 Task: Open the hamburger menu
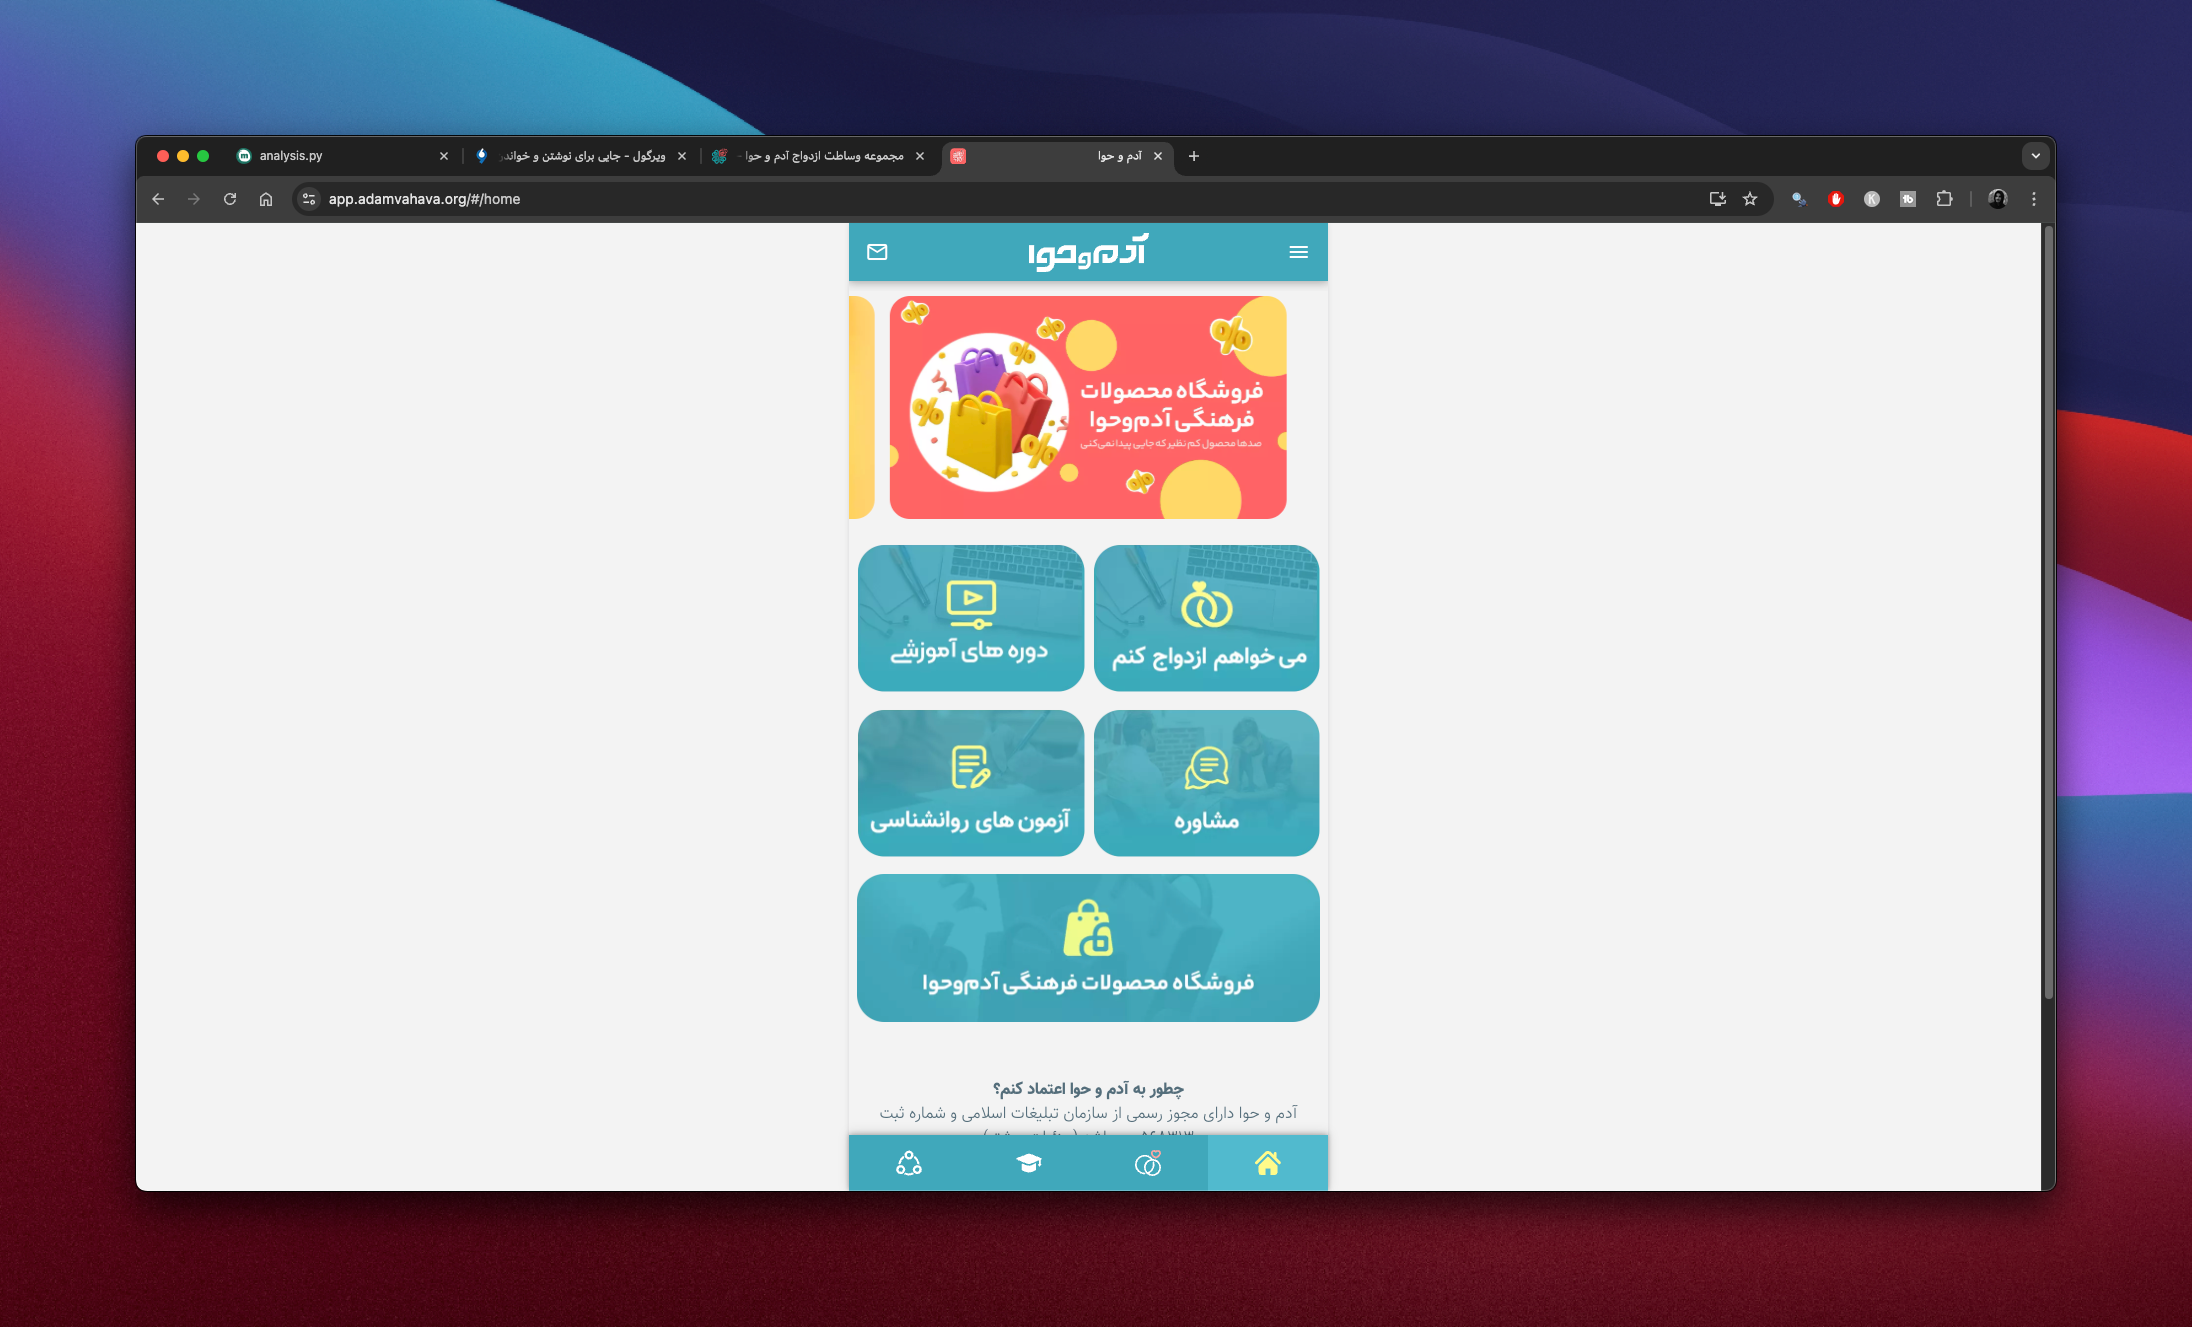coord(1298,252)
